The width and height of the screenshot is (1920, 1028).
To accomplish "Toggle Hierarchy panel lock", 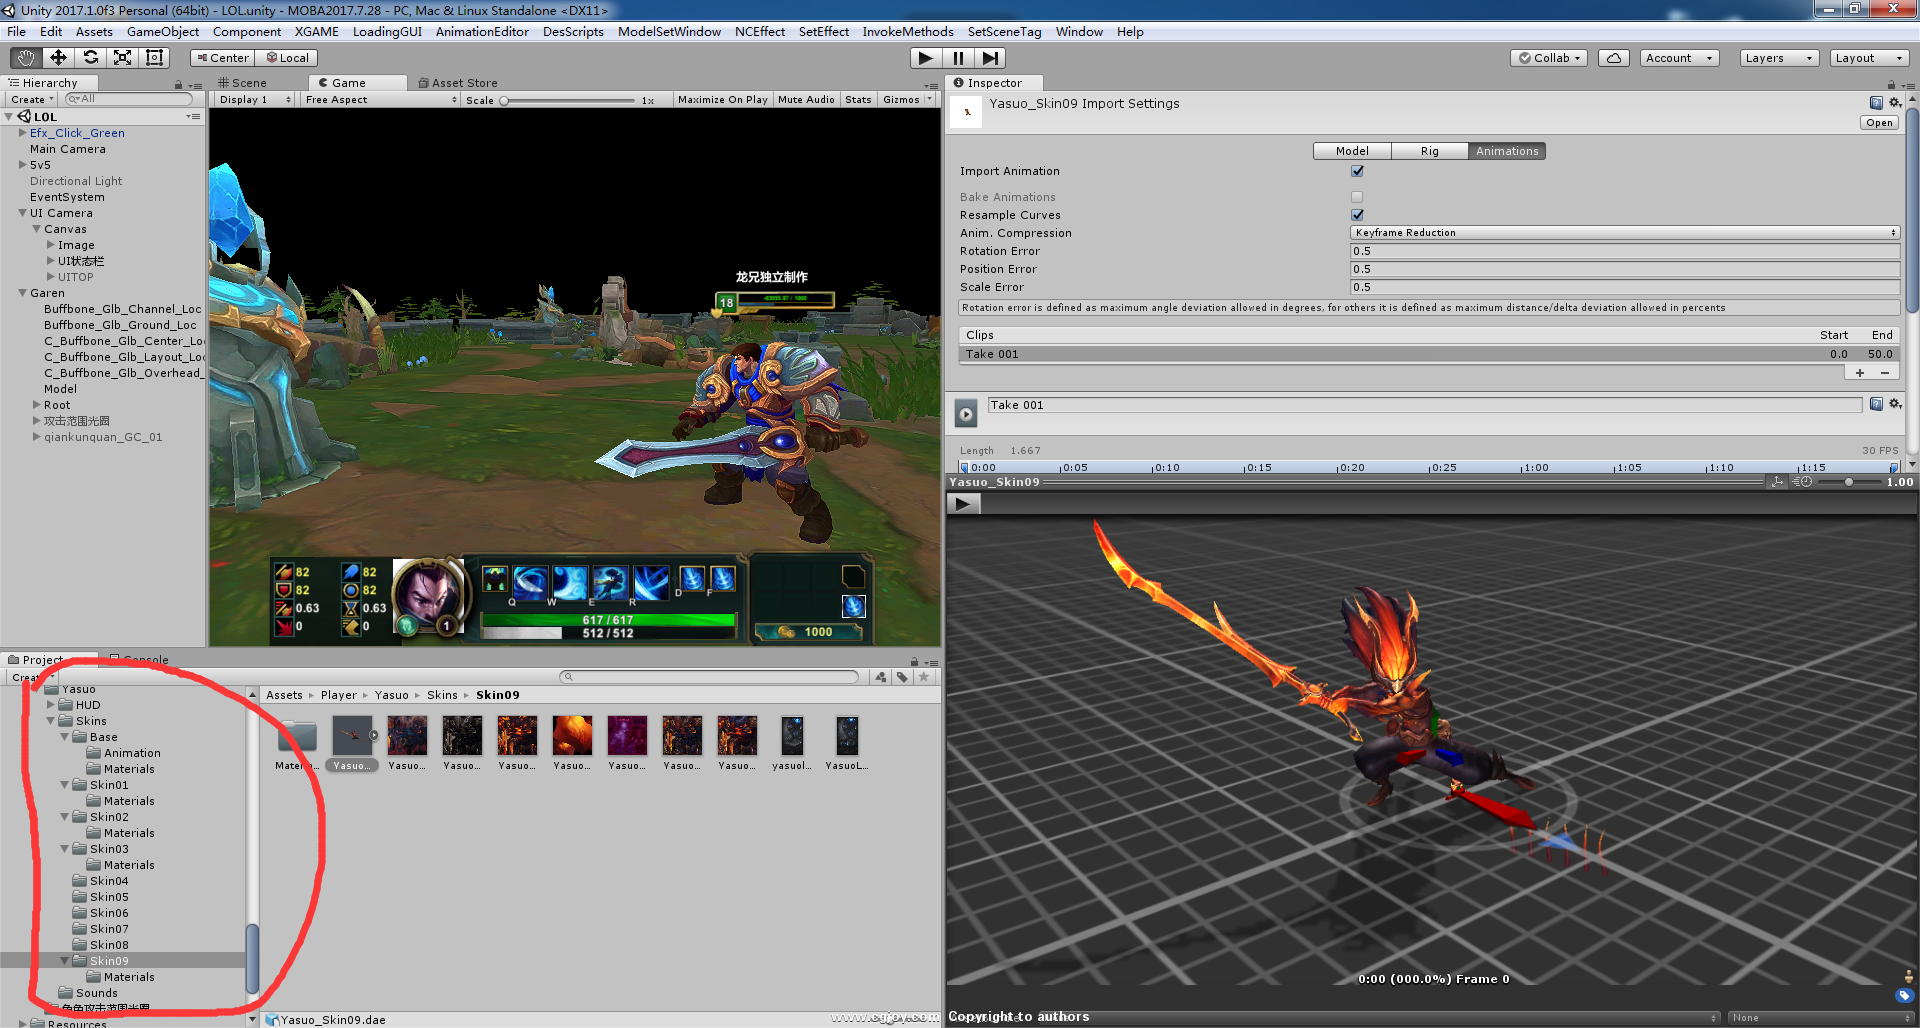I will click(179, 84).
